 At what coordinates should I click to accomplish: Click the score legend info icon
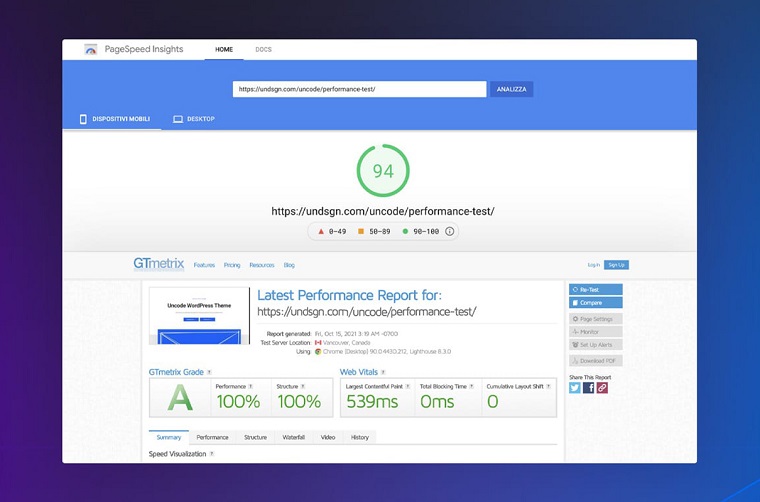point(449,232)
